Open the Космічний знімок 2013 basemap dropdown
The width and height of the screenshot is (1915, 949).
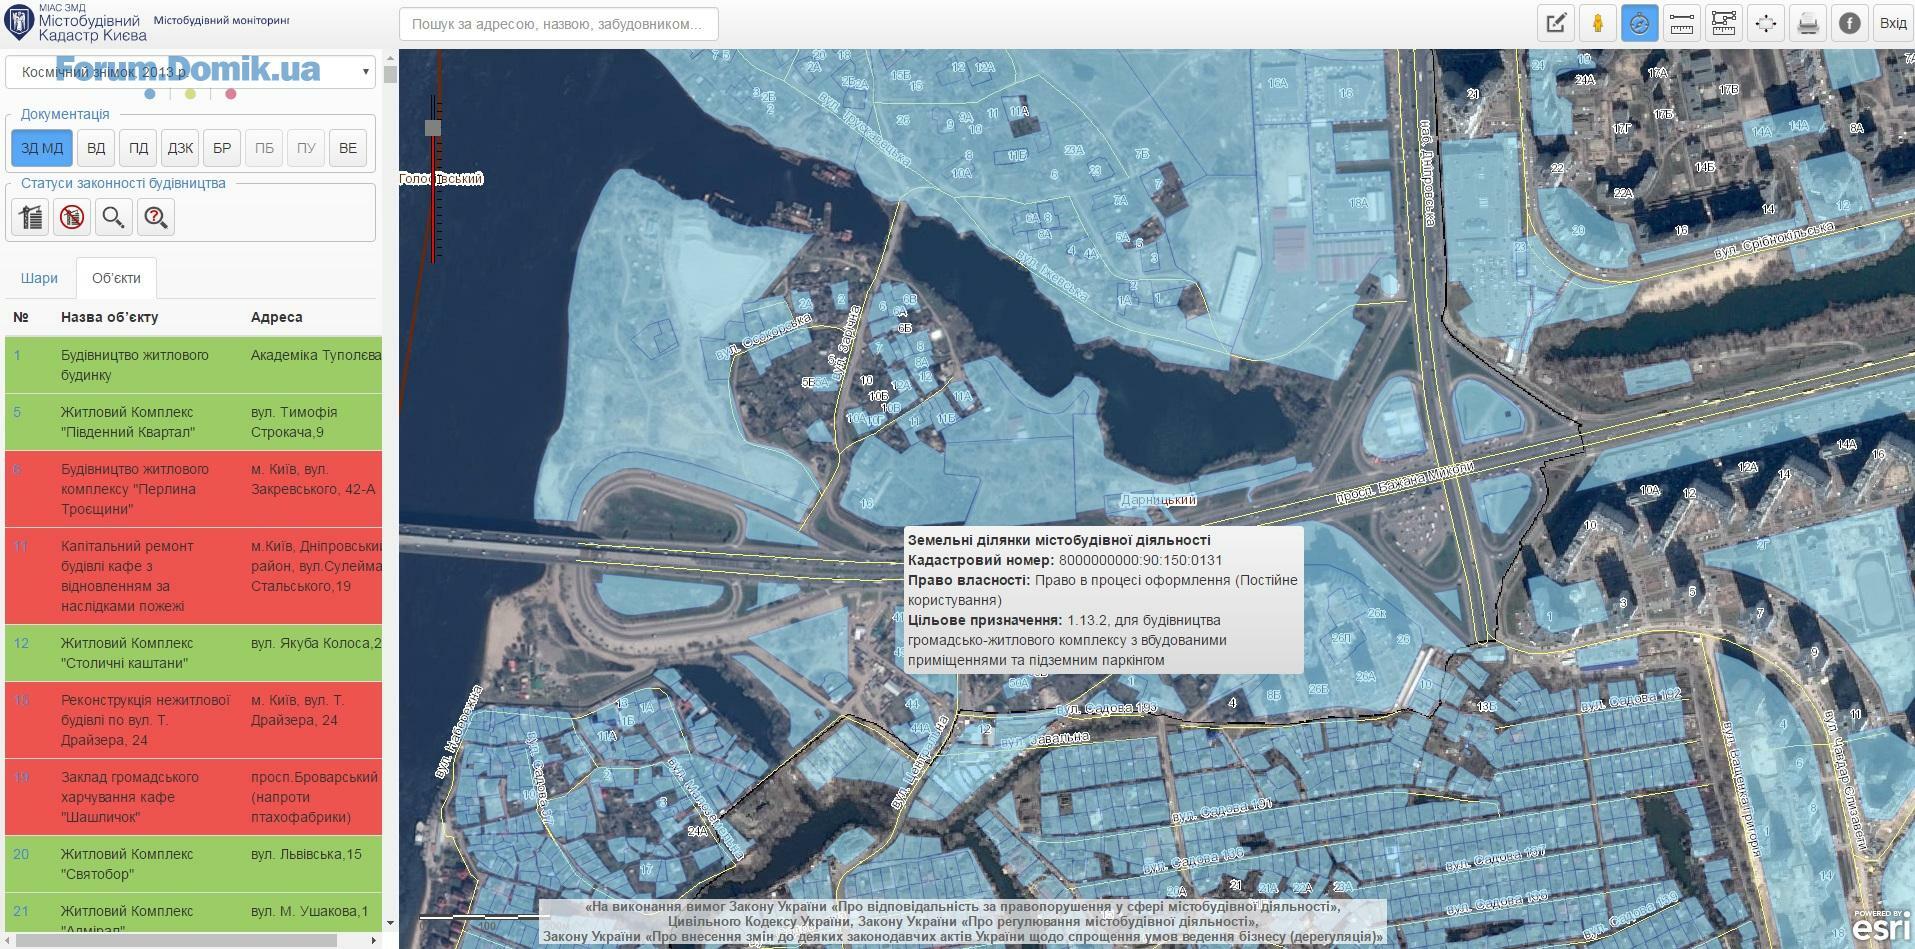point(191,72)
